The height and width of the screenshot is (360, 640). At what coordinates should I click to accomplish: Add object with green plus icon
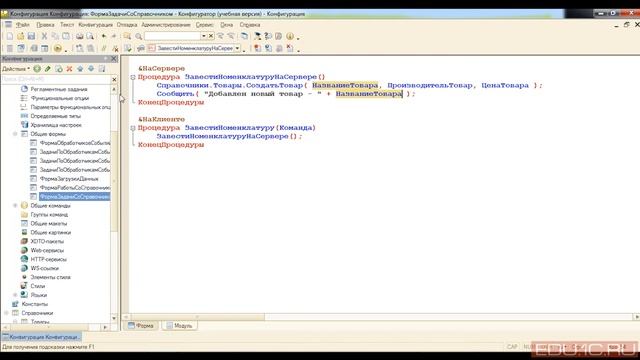point(37,69)
